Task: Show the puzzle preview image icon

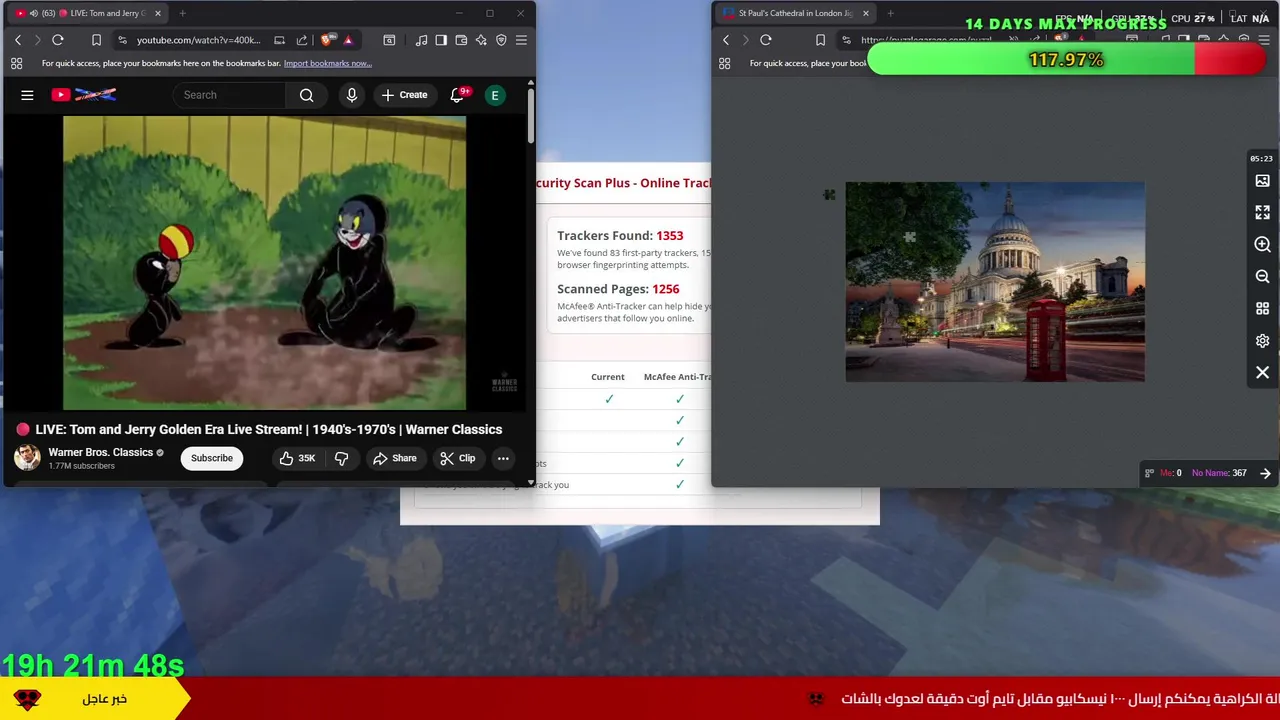Action: coord(1262,181)
